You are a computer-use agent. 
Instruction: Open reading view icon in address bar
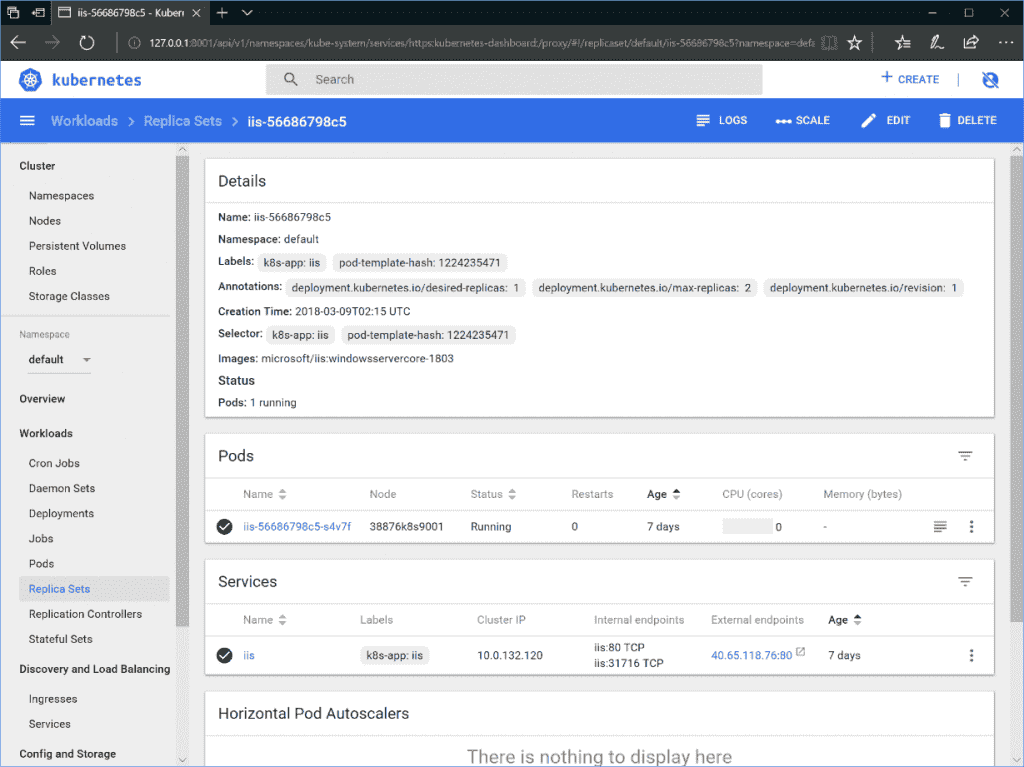coord(829,43)
